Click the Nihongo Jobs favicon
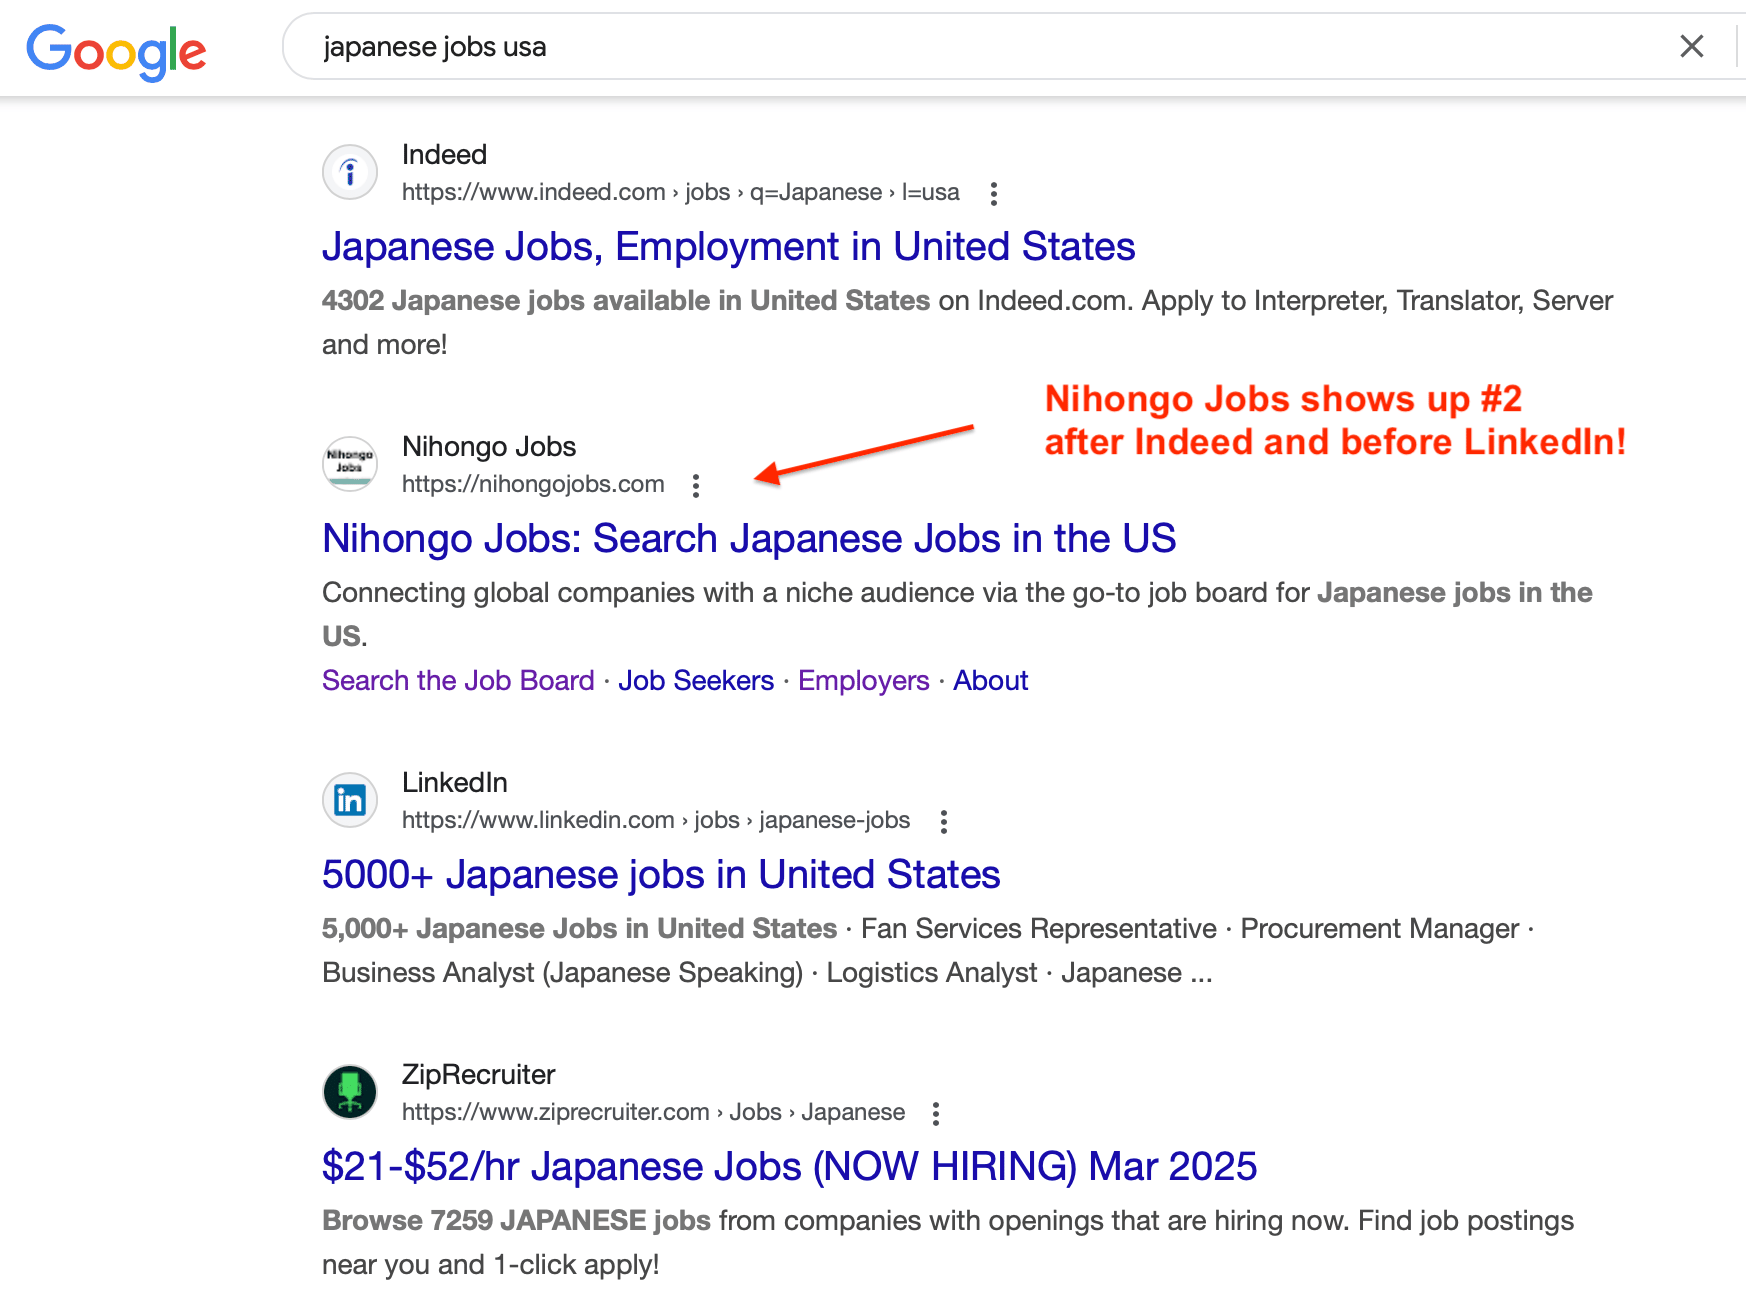Screen dimensions: 1746x1316 [x=350, y=464]
